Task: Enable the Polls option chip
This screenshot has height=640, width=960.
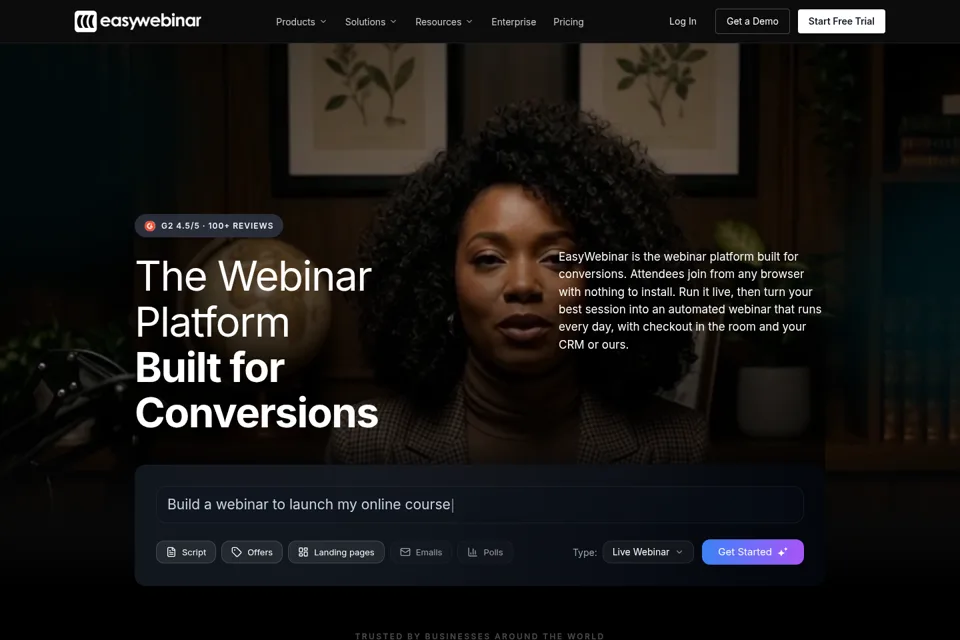Action: [x=485, y=552]
